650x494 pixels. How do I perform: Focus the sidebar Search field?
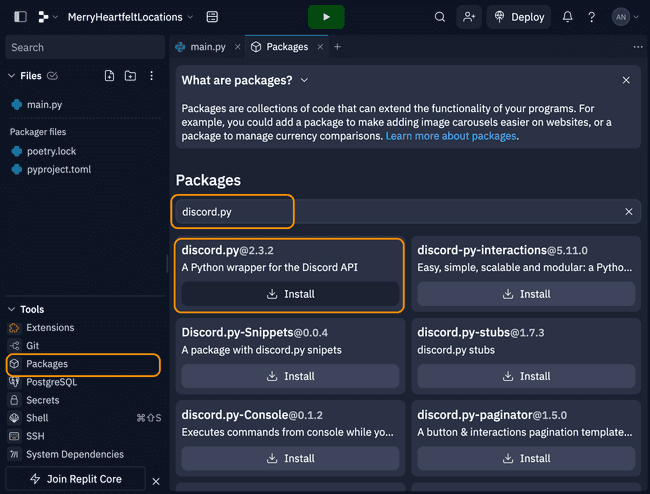[x=85, y=47]
